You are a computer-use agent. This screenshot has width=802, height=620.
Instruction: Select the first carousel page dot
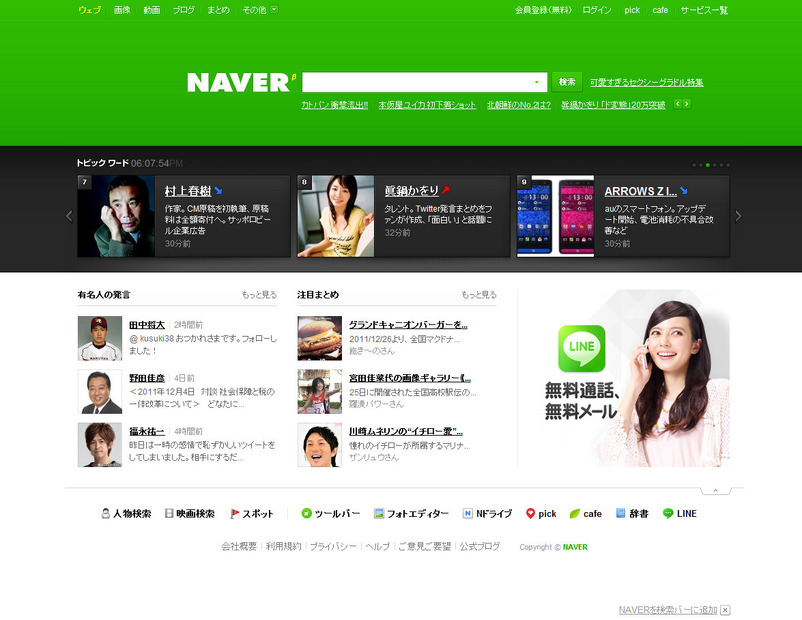tap(694, 165)
